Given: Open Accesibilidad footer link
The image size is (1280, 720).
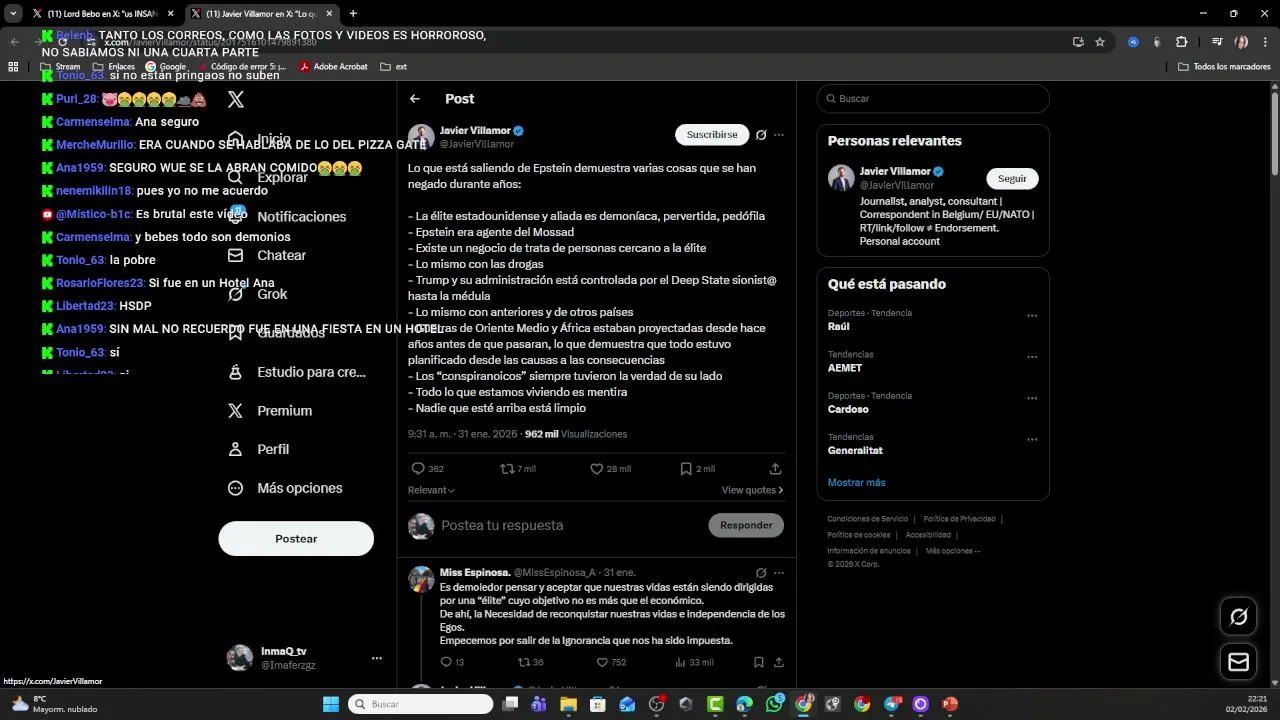Looking at the screenshot, I should 928,535.
